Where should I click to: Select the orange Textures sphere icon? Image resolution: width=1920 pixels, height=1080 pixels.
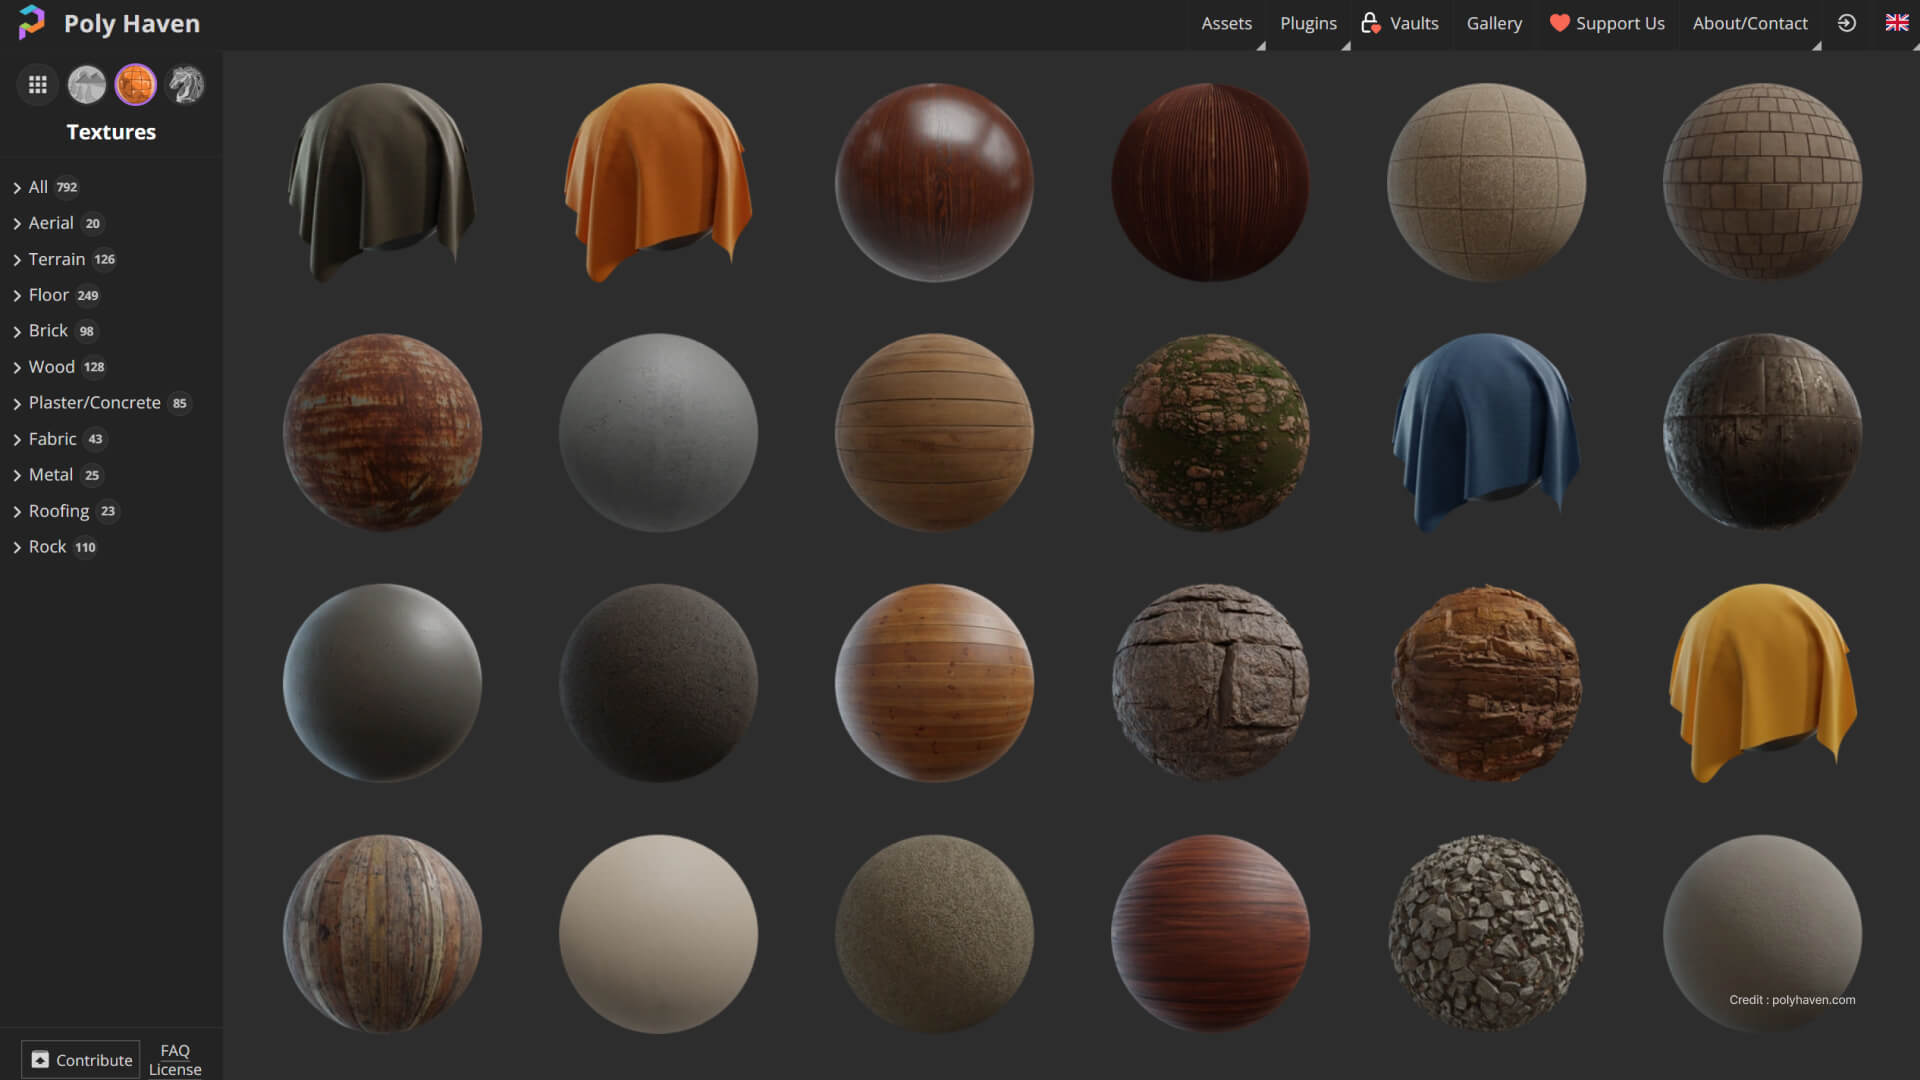136,85
